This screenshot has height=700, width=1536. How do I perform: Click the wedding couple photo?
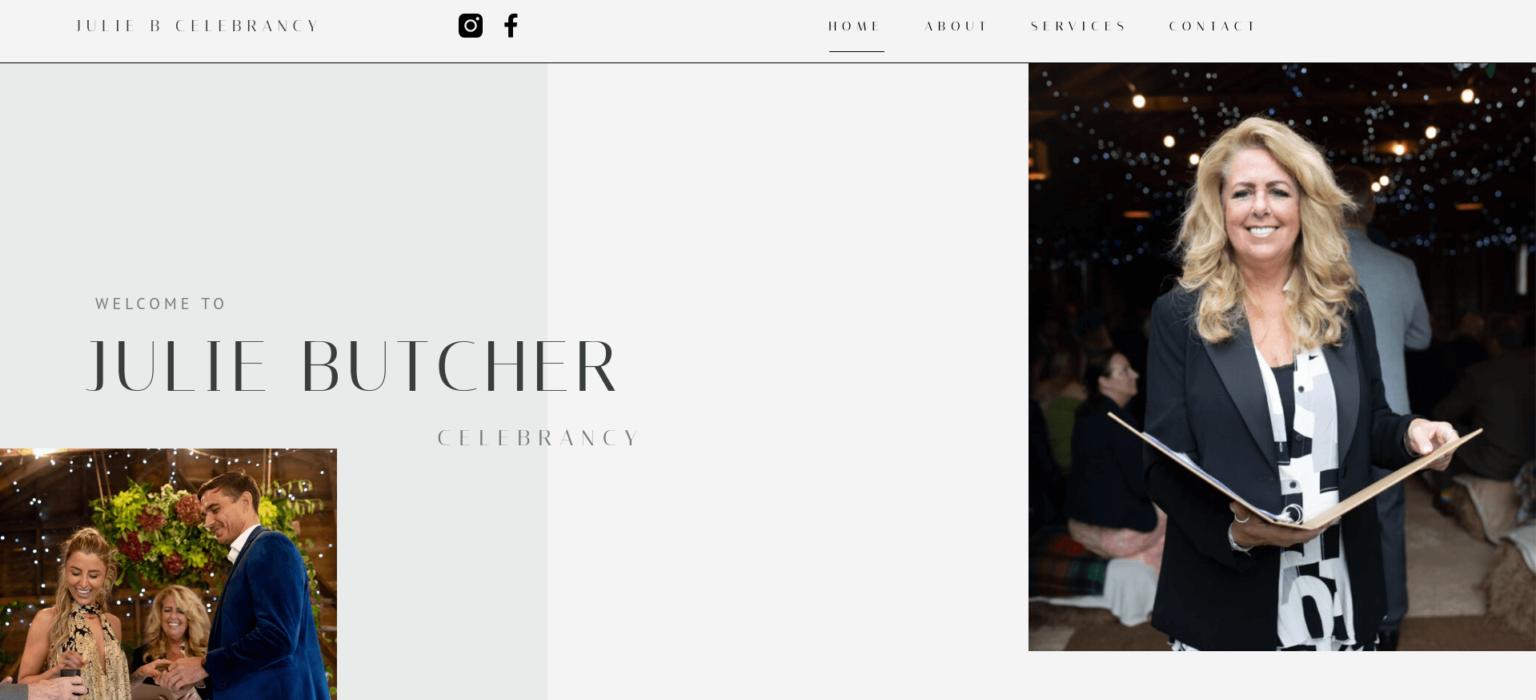point(168,574)
